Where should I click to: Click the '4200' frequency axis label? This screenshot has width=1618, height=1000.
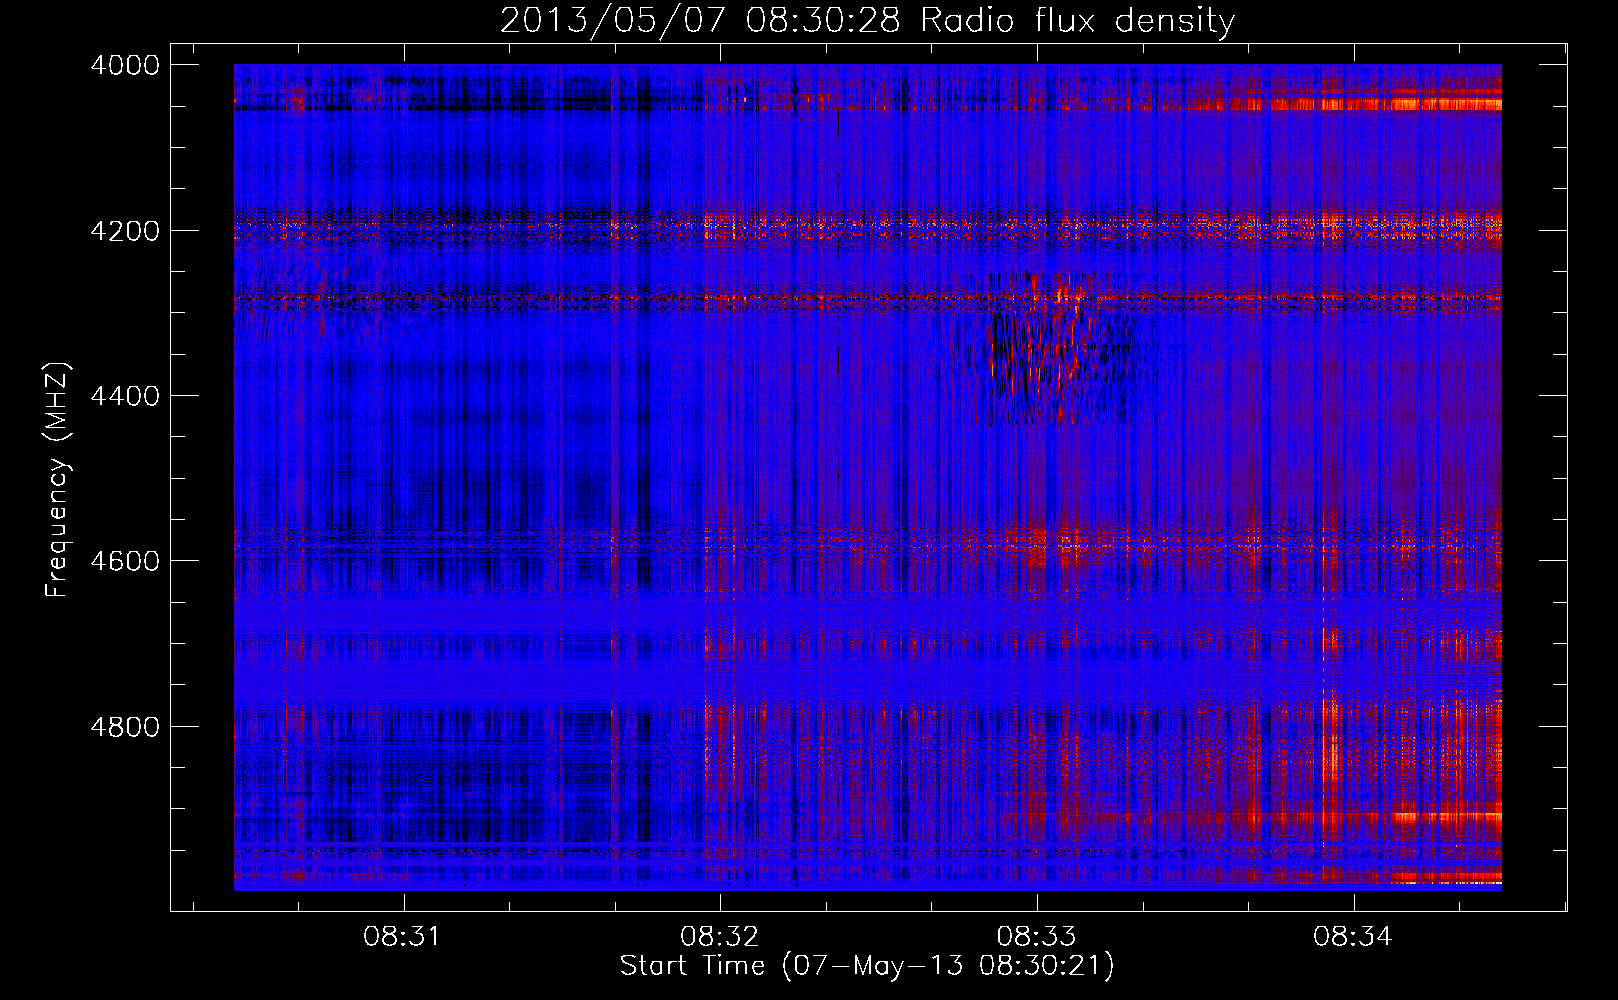(124, 230)
